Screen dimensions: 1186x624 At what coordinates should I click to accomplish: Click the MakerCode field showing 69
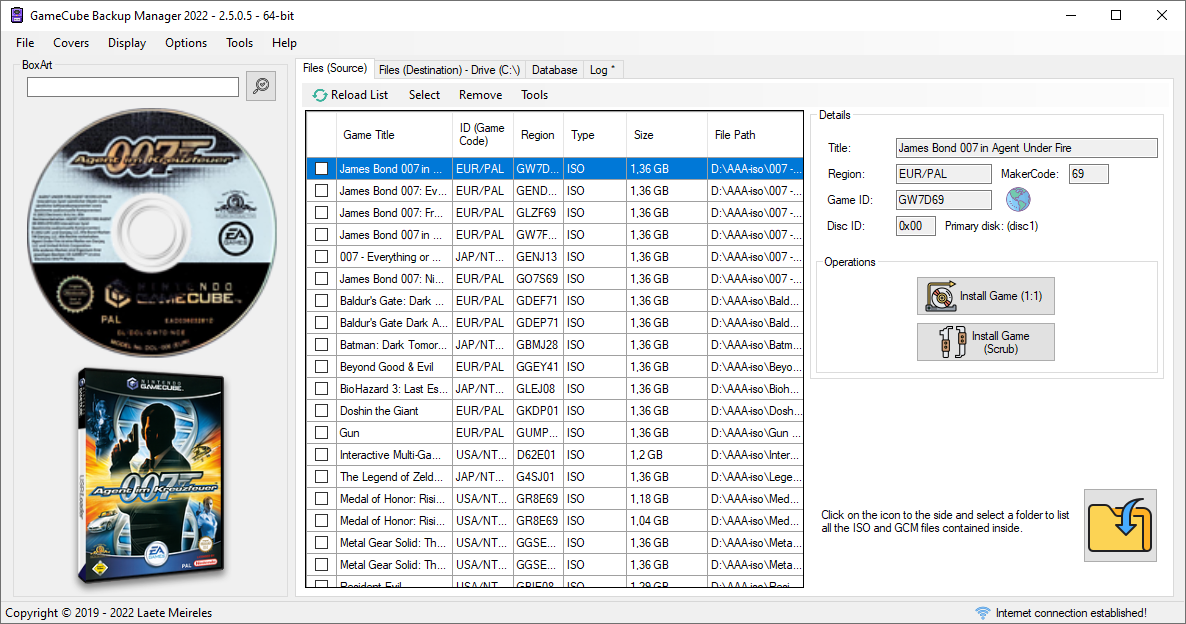click(1088, 174)
